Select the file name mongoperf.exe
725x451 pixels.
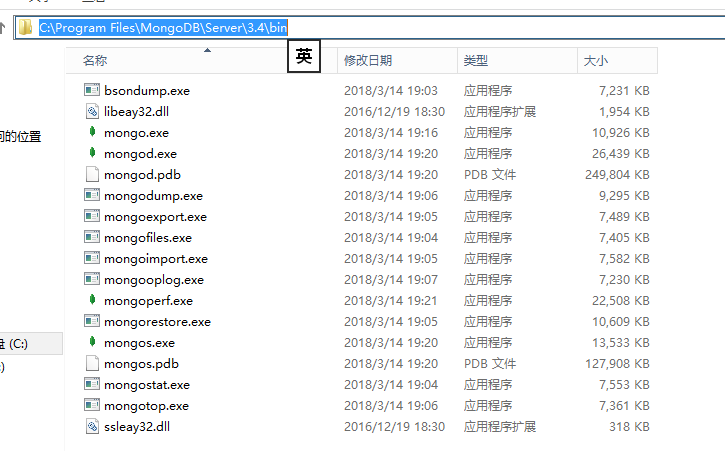148,301
